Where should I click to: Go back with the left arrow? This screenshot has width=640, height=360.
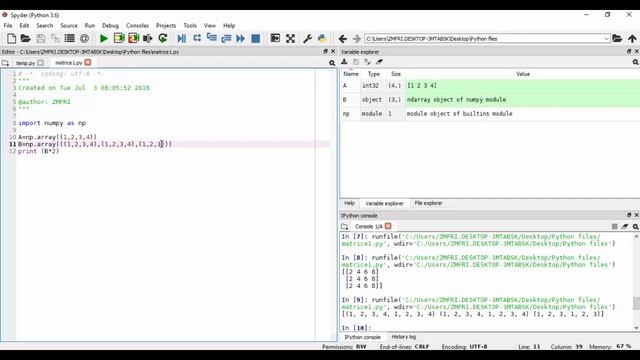click(x=342, y=39)
